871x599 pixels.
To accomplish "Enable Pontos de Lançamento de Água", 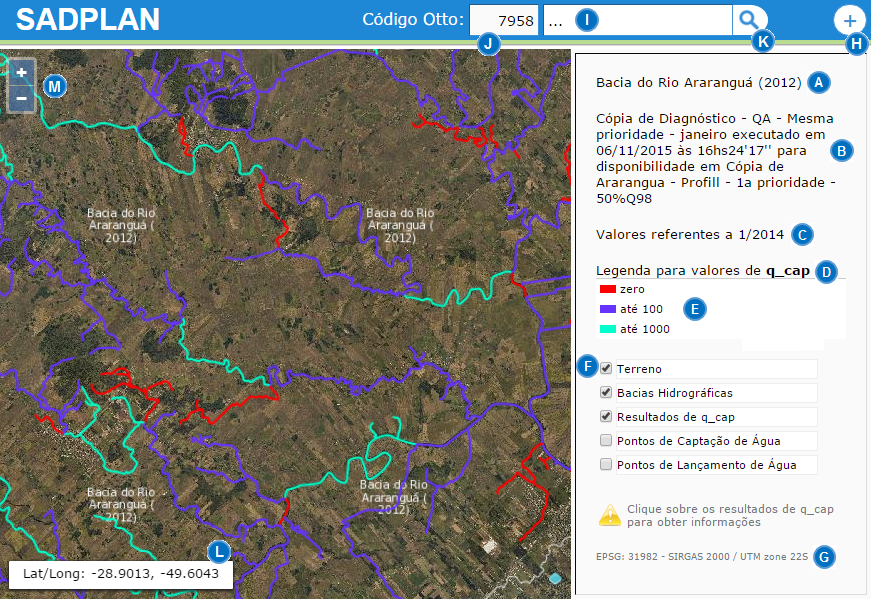I will (606, 465).
